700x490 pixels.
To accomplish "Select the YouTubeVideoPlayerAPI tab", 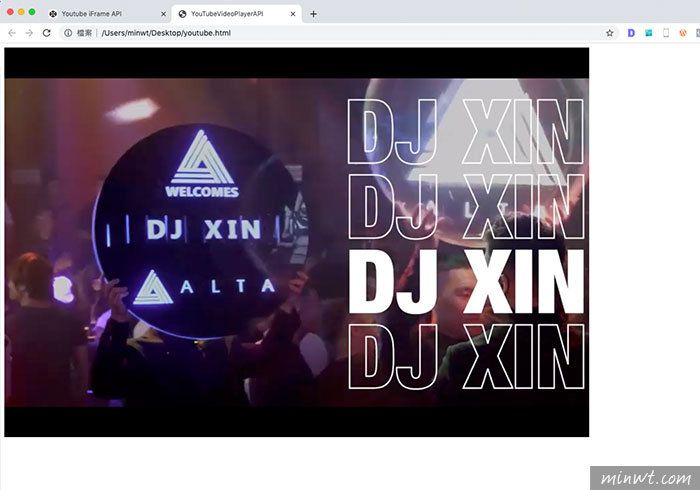I will pyautogui.click(x=237, y=14).
